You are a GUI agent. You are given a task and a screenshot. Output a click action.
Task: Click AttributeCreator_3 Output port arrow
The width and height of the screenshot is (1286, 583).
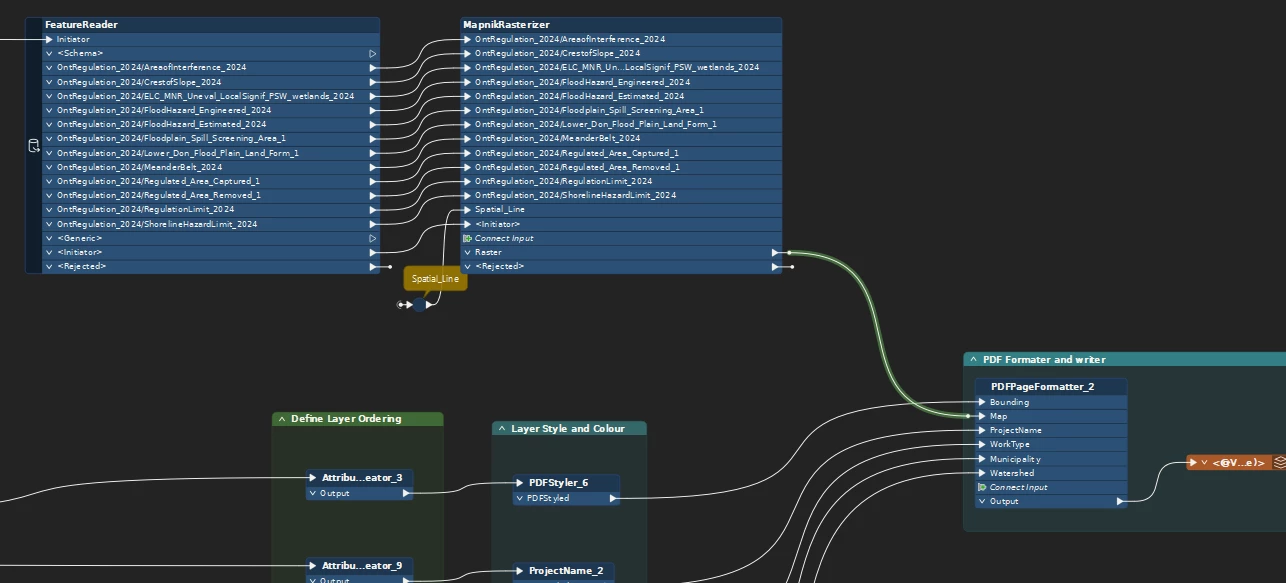tap(406, 493)
